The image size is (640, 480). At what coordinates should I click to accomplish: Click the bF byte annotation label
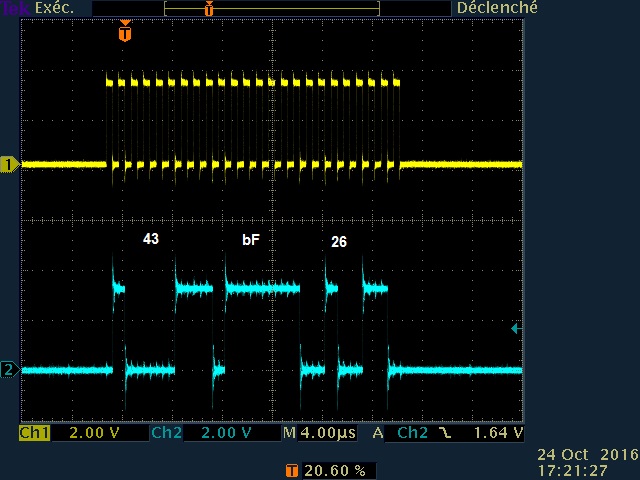pyautogui.click(x=251, y=240)
